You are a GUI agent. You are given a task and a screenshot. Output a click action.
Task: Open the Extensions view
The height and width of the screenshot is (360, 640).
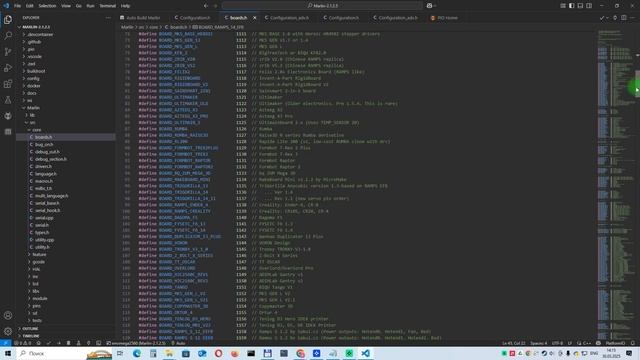(8, 84)
